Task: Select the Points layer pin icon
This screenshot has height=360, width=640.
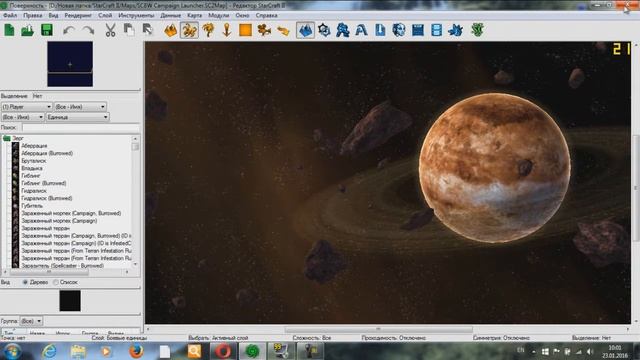Action: click(x=227, y=30)
